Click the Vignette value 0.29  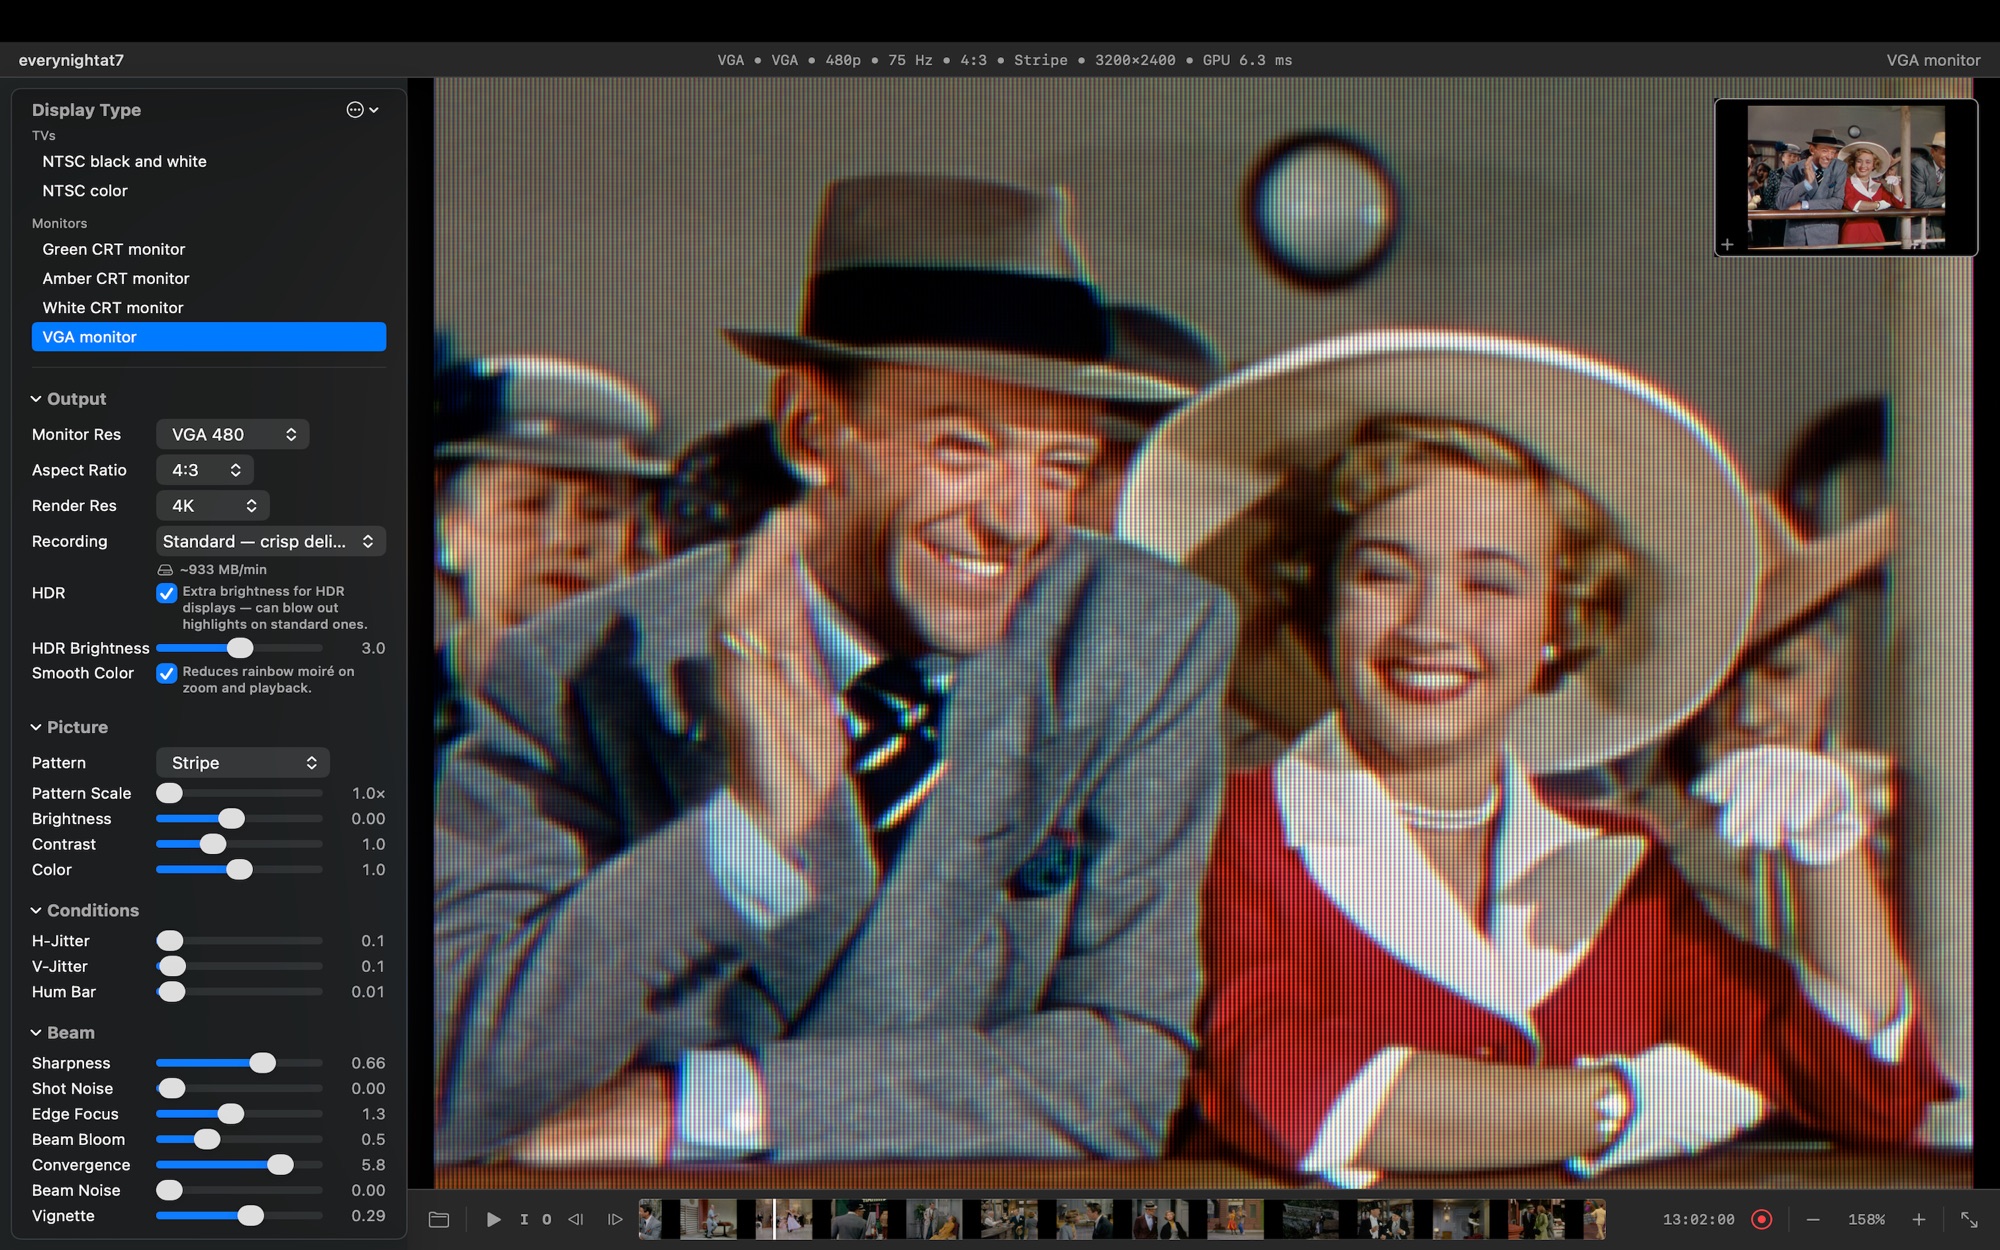[368, 1216]
